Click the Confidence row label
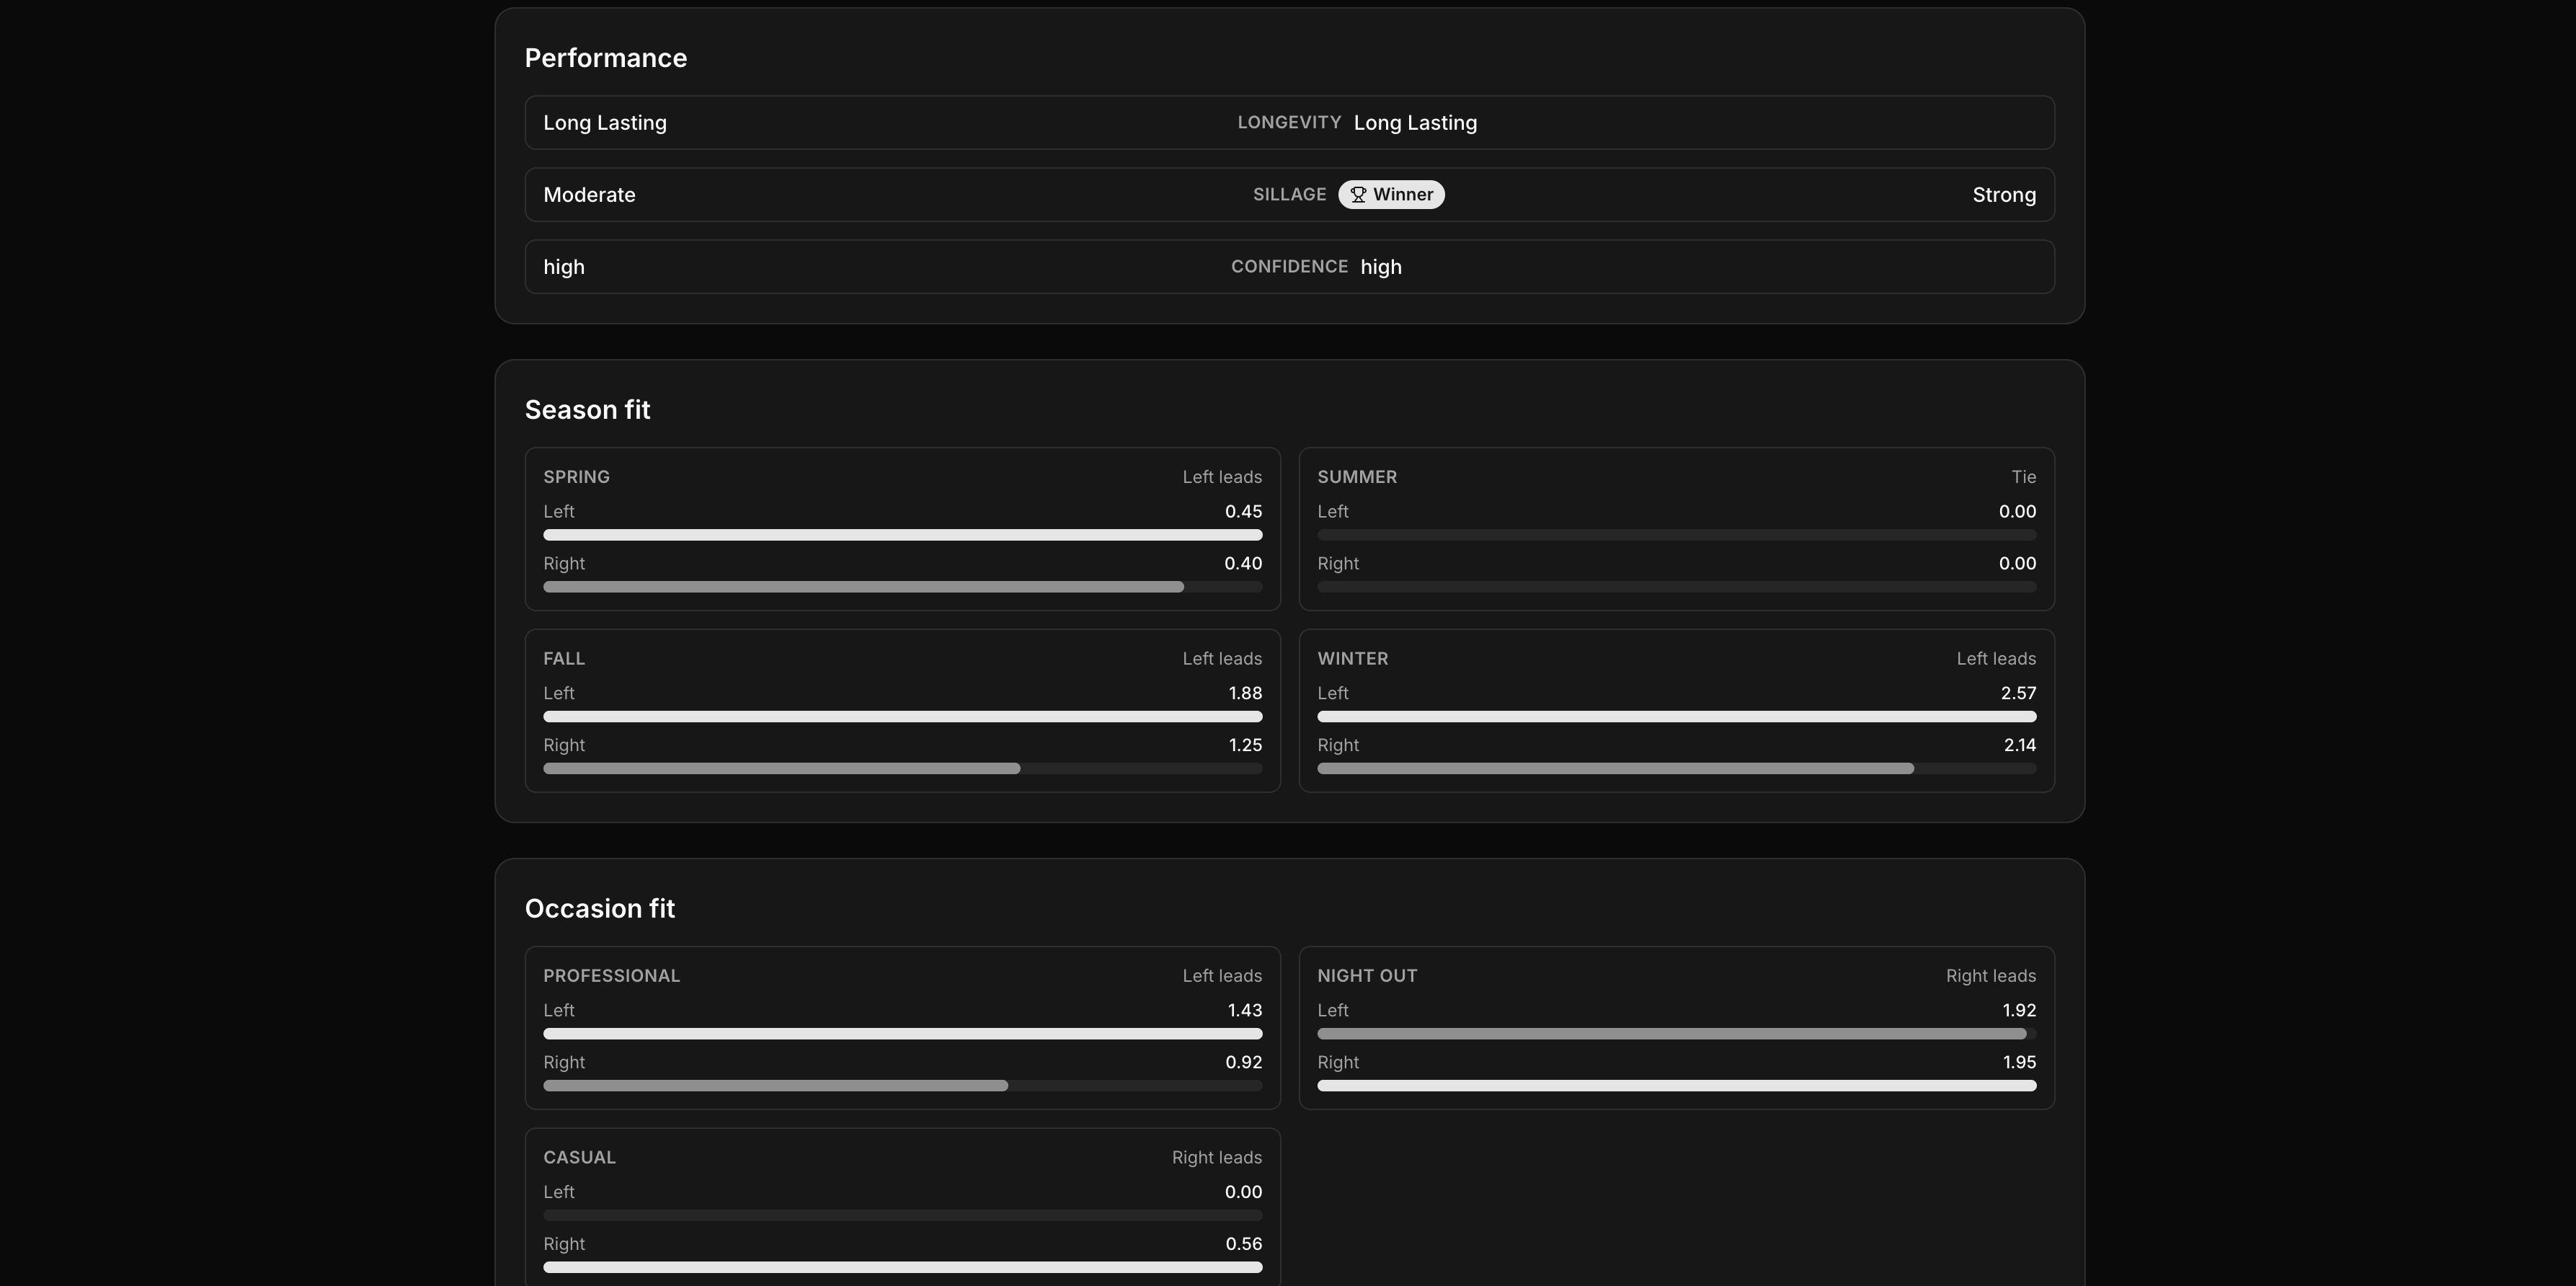The width and height of the screenshot is (2576, 1286). [1289, 267]
